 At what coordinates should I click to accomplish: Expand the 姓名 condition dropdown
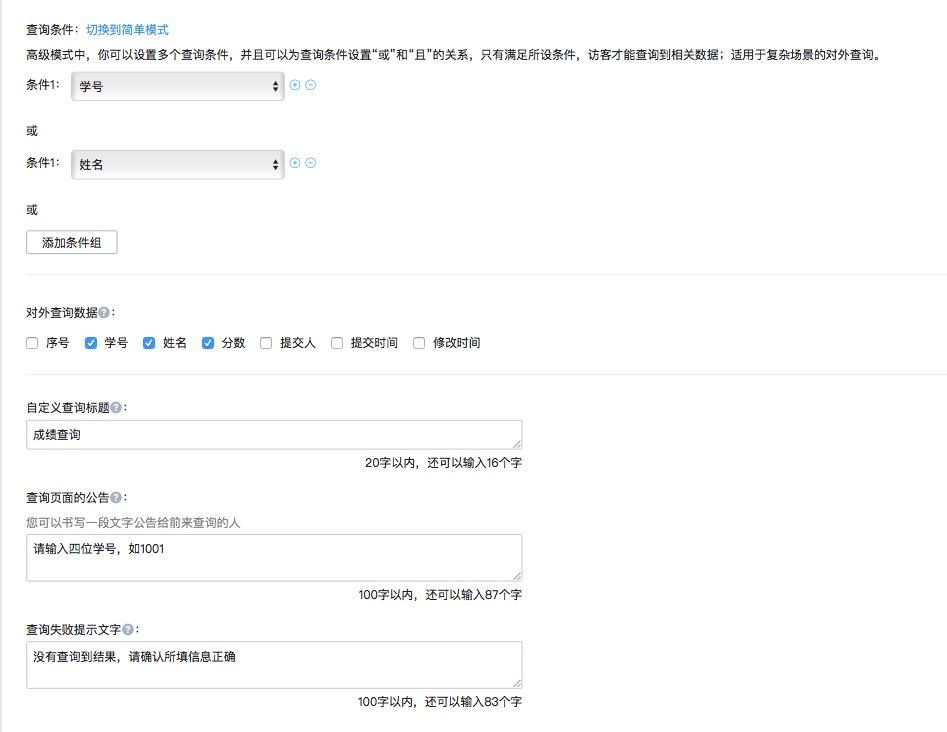click(x=178, y=165)
